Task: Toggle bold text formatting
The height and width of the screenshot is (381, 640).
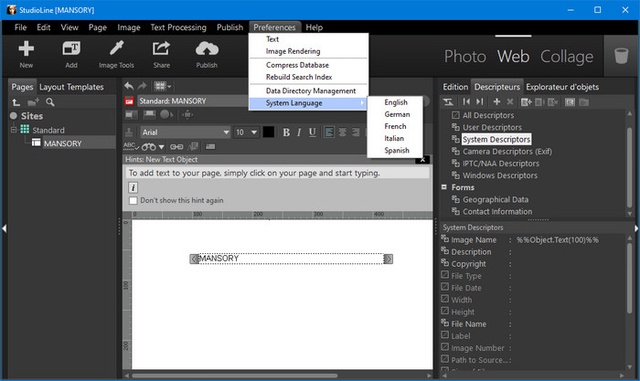Action: pyautogui.click(x=286, y=132)
